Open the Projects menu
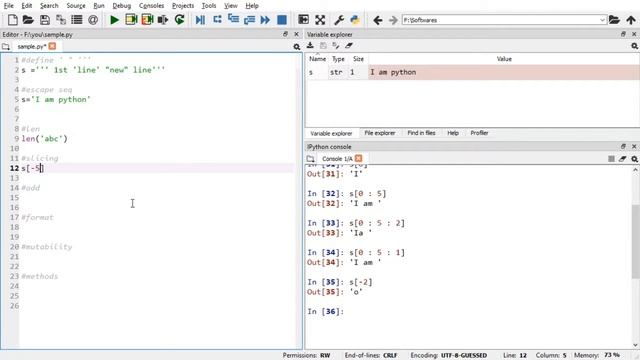 point(183,6)
